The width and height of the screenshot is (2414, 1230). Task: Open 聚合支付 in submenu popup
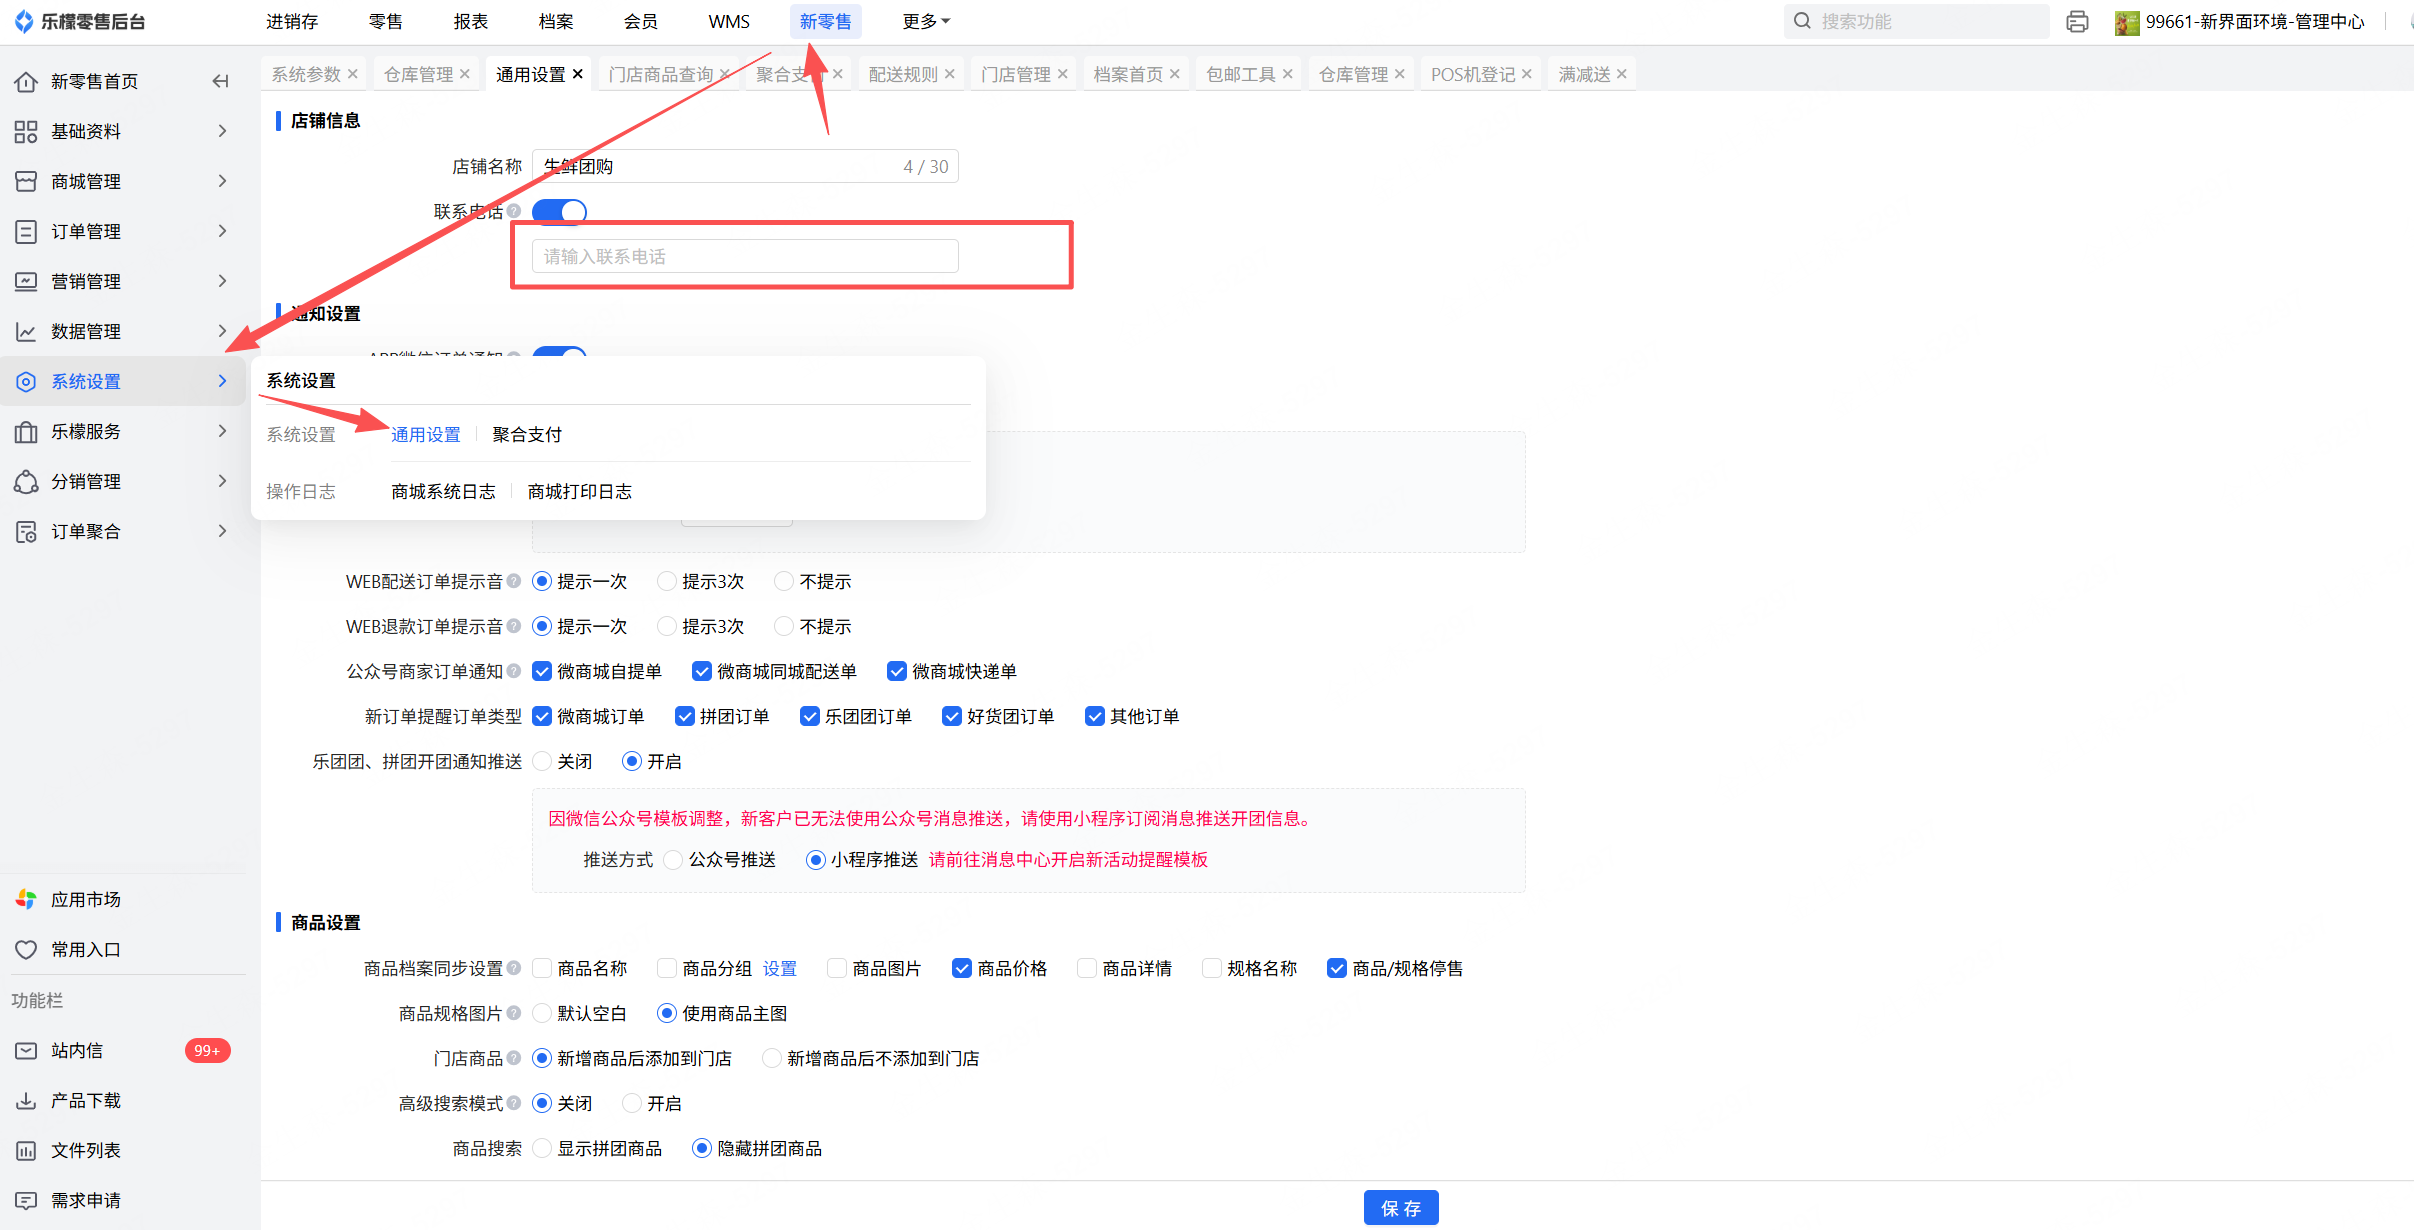[x=527, y=434]
